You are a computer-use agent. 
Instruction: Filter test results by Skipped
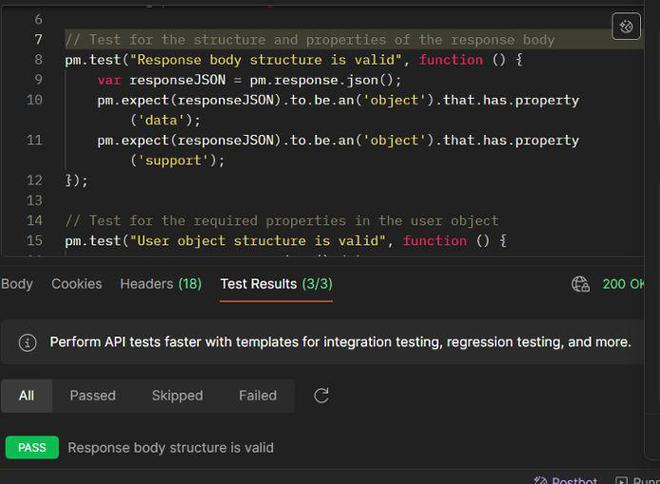(x=177, y=396)
